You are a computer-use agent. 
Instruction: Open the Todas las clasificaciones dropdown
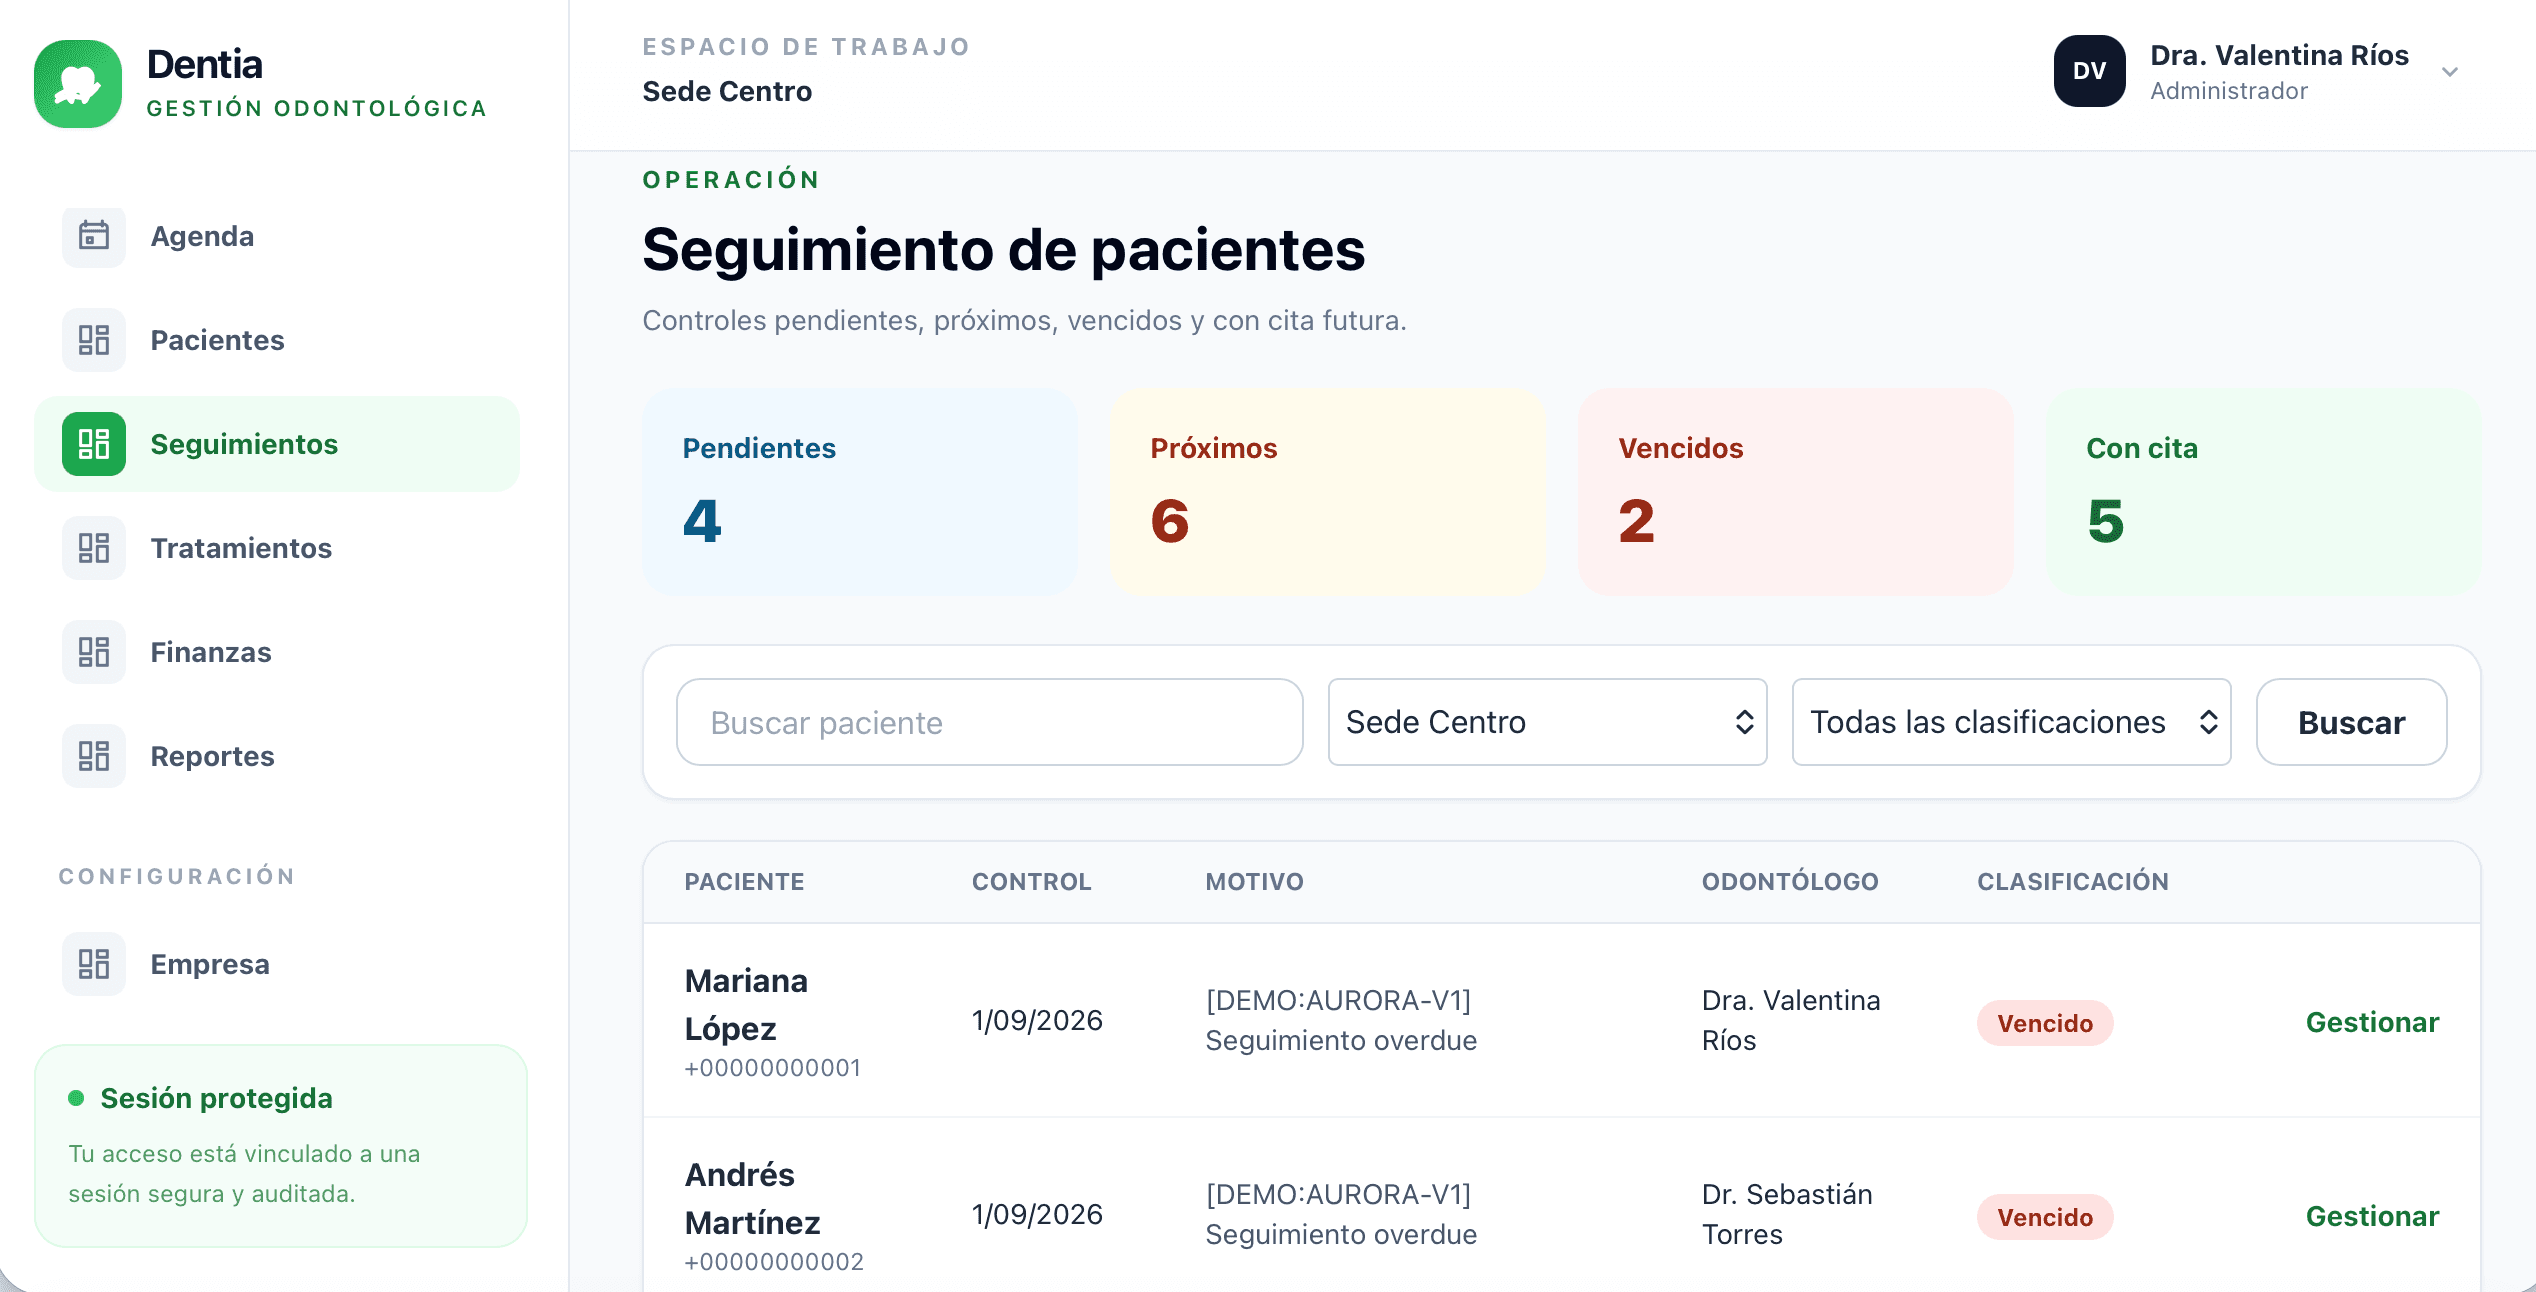tap(2011, 722)
